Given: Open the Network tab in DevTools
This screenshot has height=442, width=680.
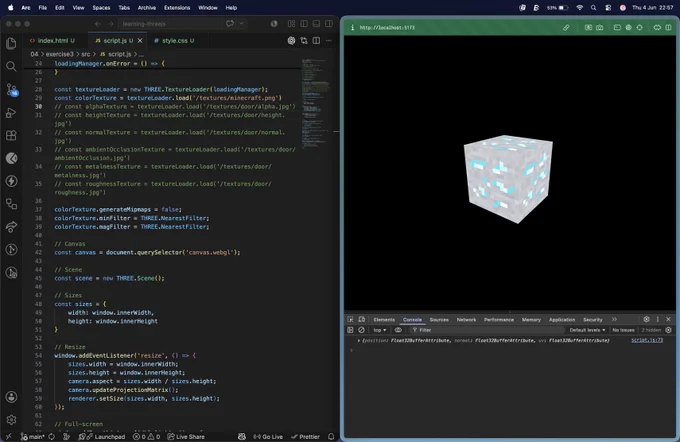Looking at the screenshot, I should point(466,320).
